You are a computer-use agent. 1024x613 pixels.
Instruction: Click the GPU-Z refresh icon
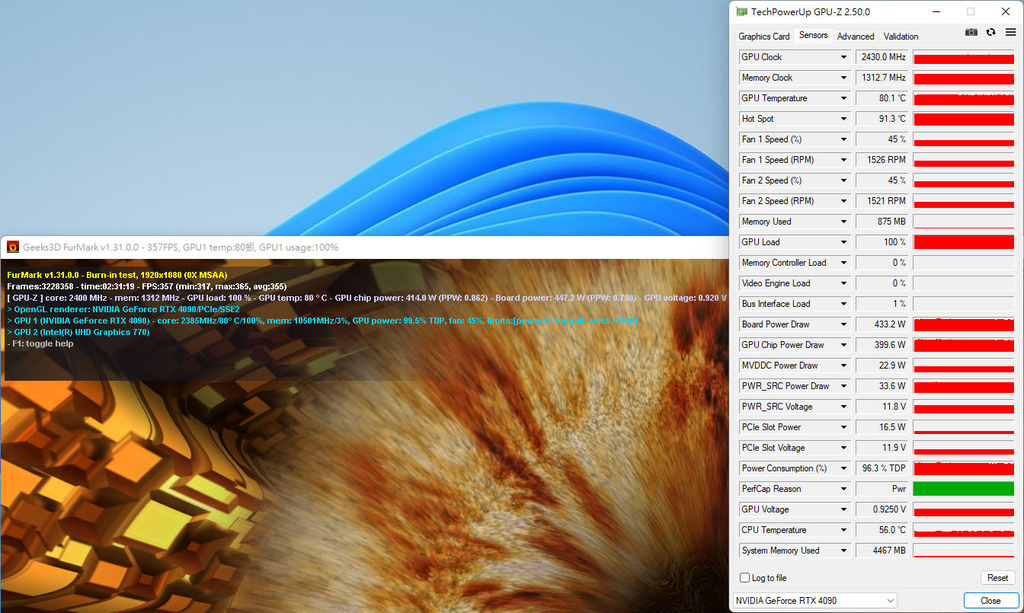pyautogui.click(x=991, y=33)
